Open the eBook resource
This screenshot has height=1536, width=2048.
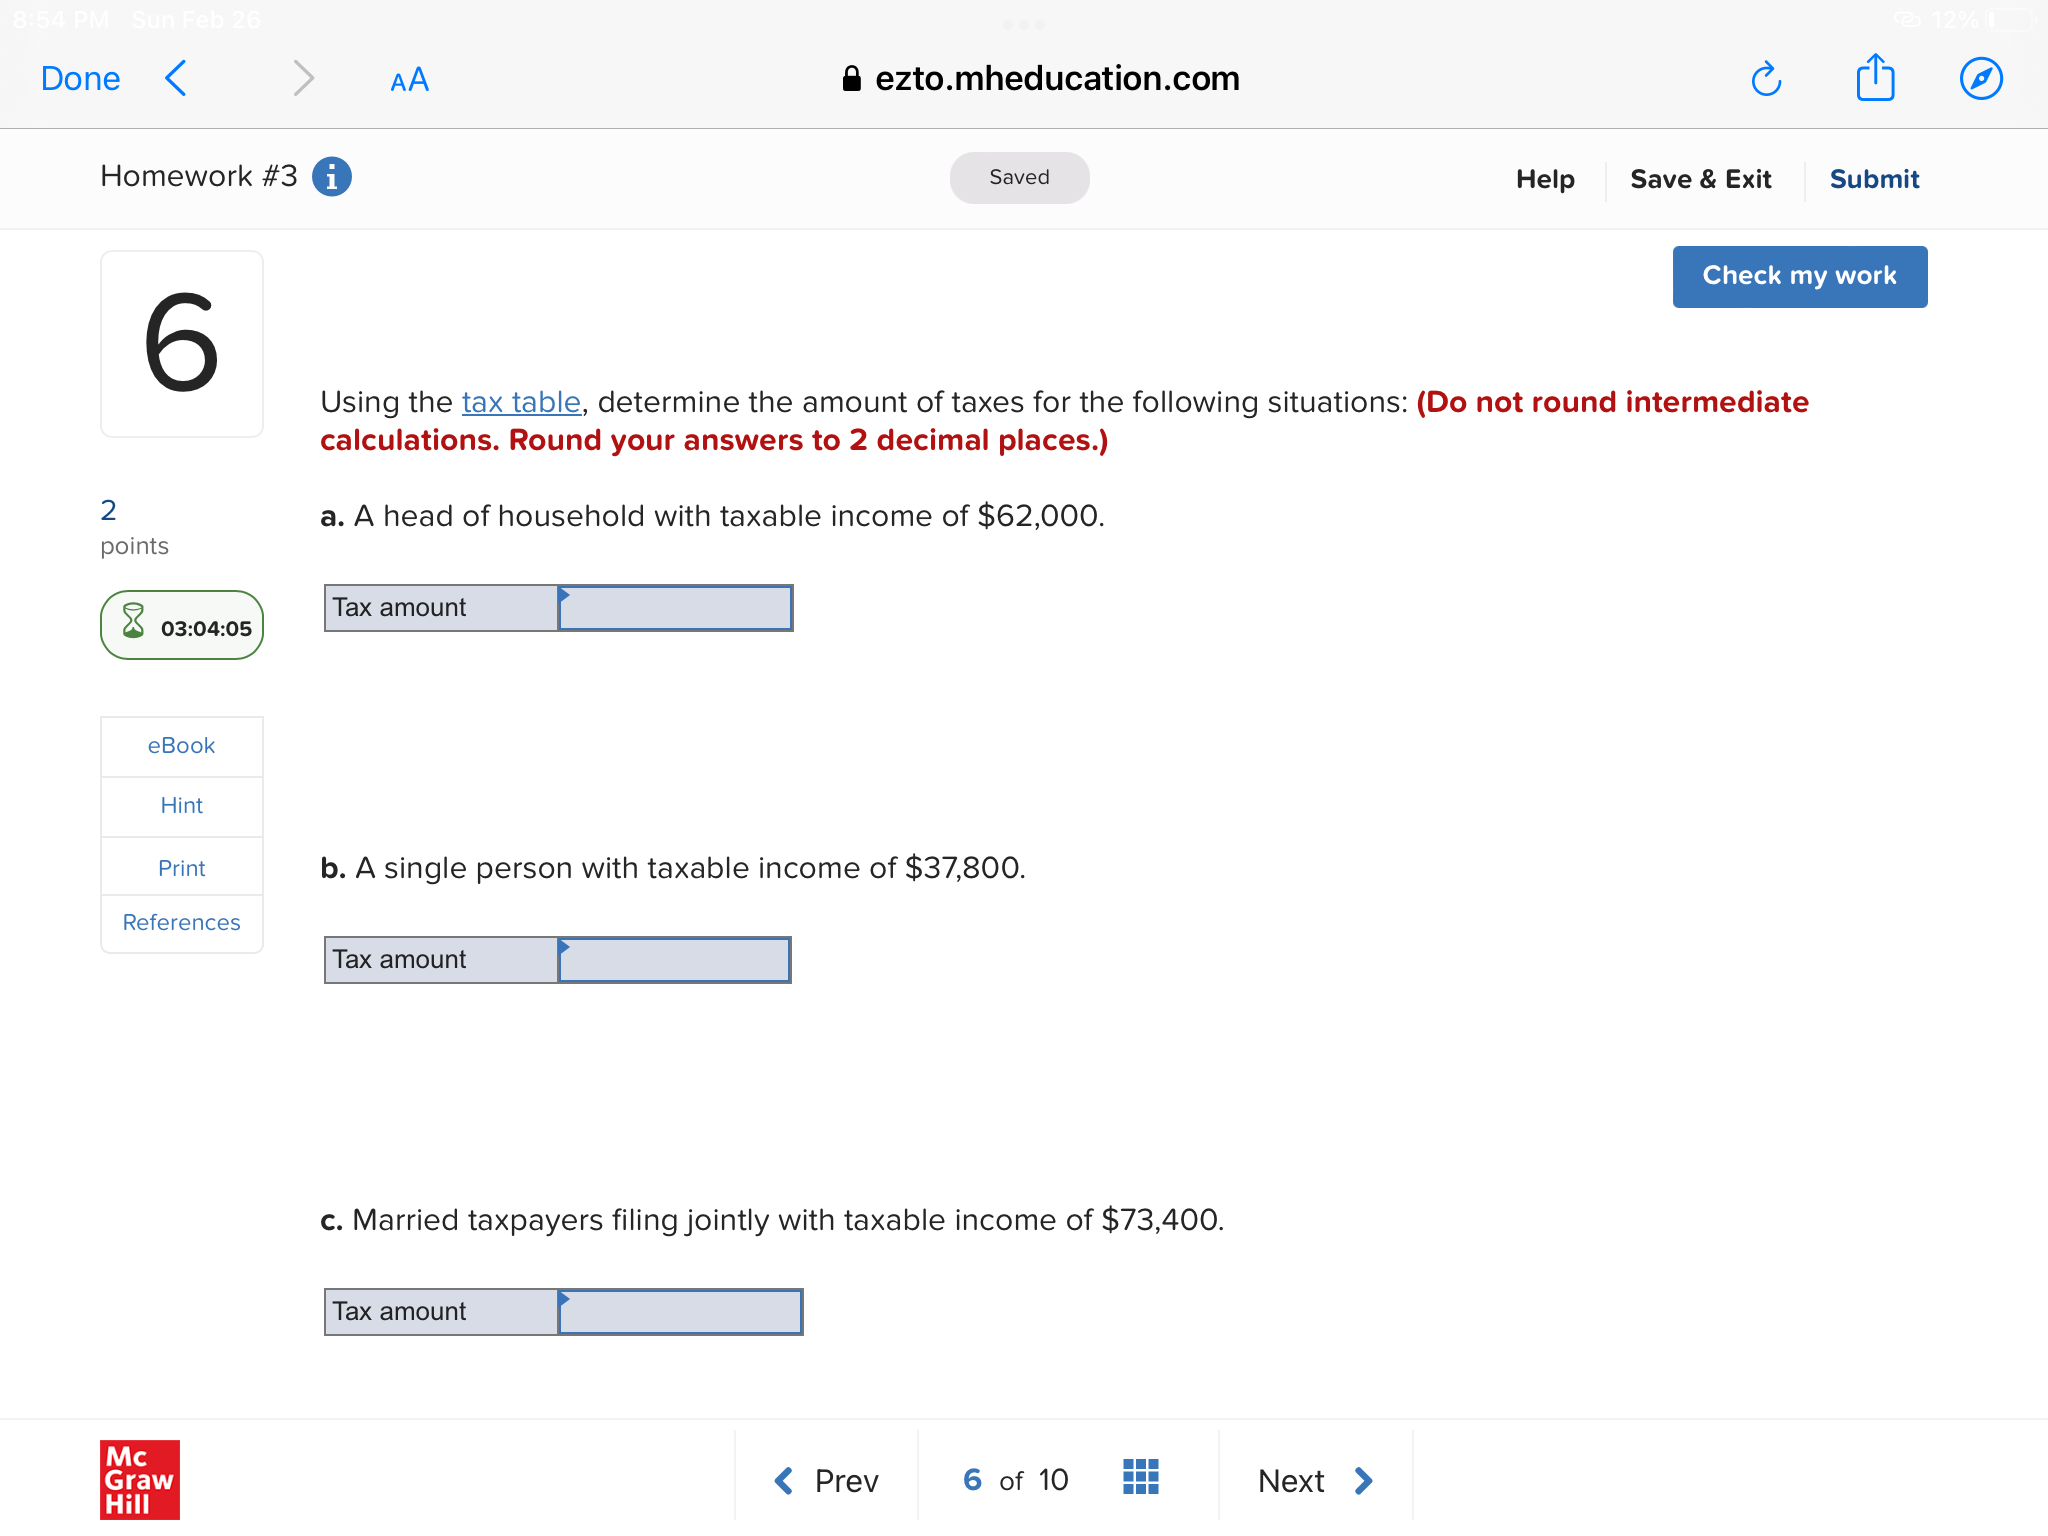coord(181,745)
